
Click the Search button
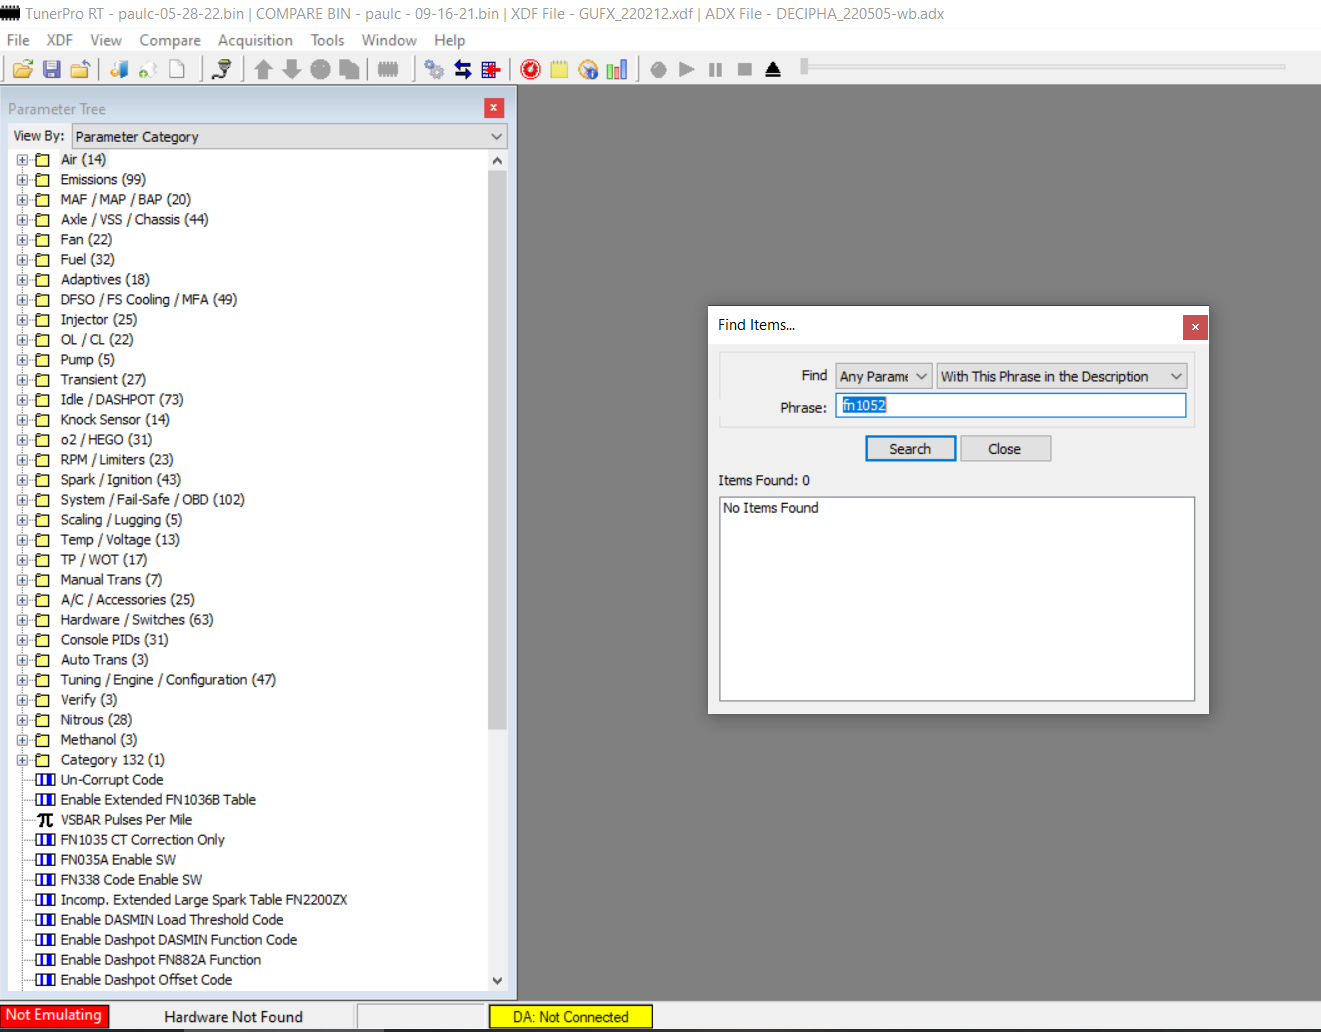coord(910,449)
